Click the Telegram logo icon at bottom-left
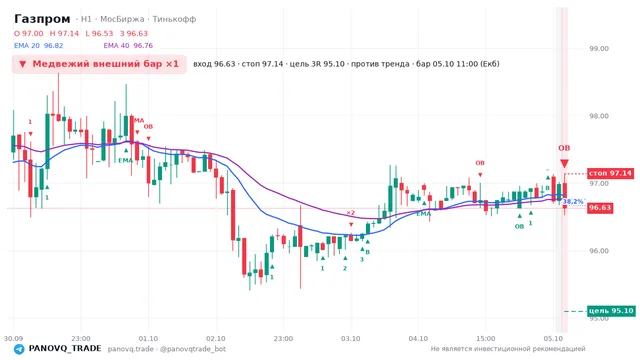 coord(19,349)
